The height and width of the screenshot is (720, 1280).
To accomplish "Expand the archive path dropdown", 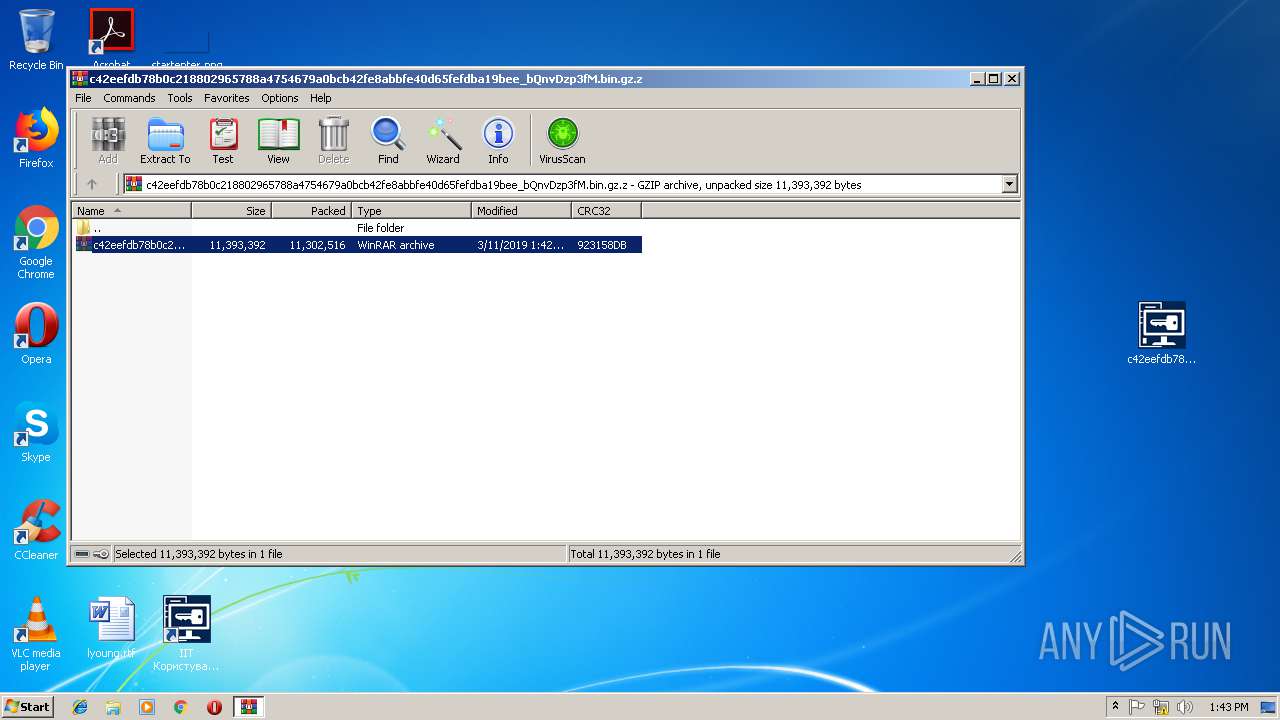I will click(1009, 184).
